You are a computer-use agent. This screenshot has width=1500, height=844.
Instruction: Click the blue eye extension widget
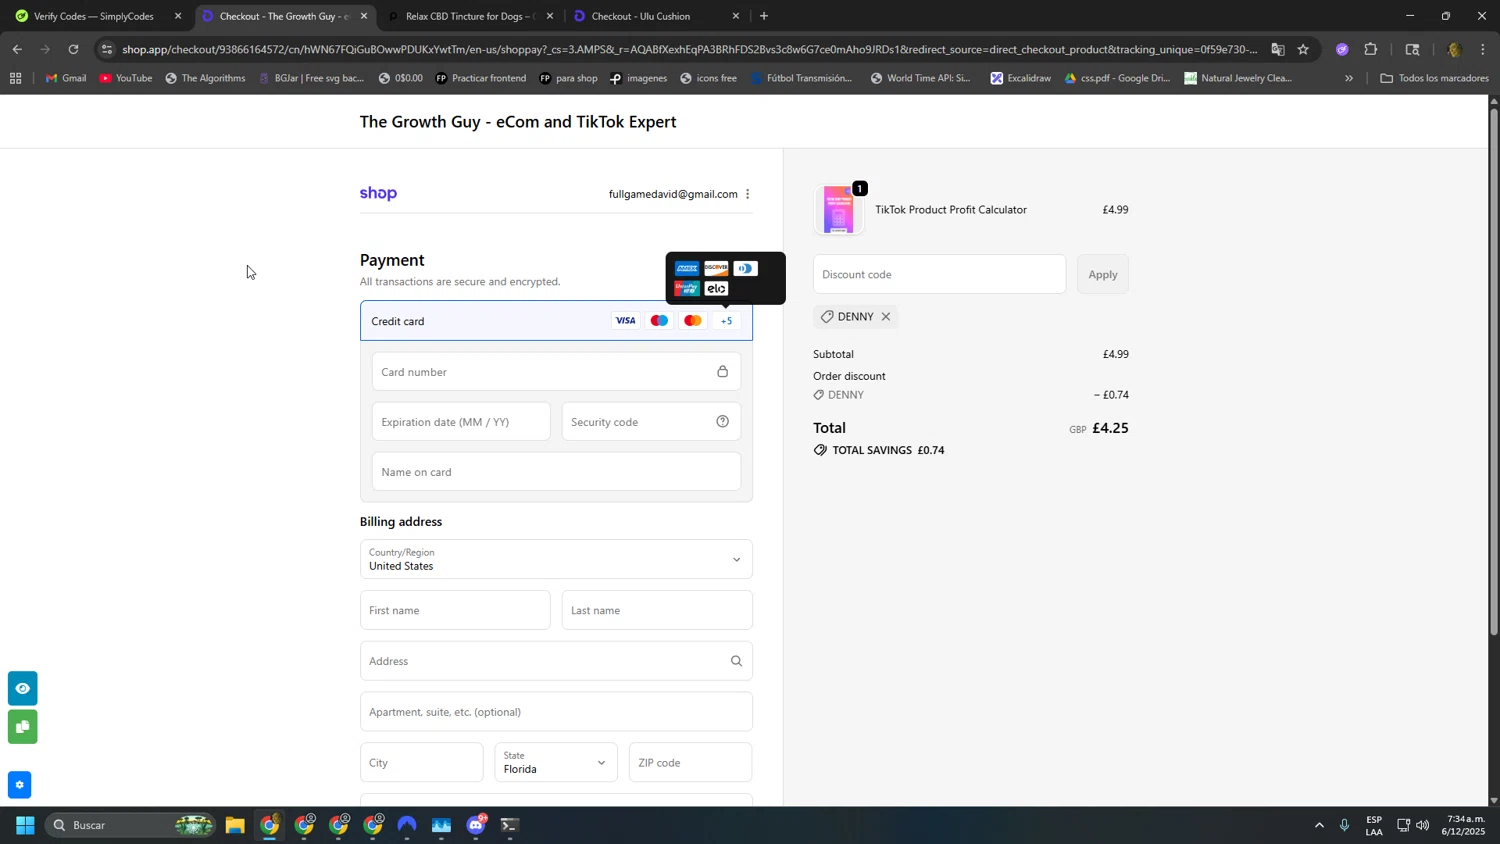click(22, 689)
